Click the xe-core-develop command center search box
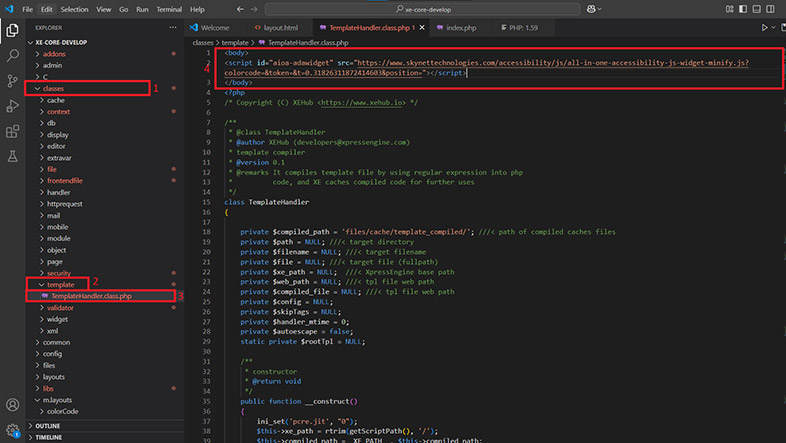786x443 pixels. point(423,9)
